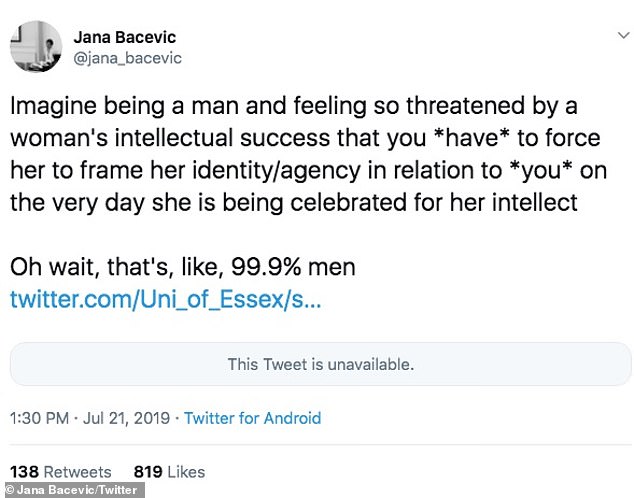Open the Twitter for Android source link

tap(252, 418)
